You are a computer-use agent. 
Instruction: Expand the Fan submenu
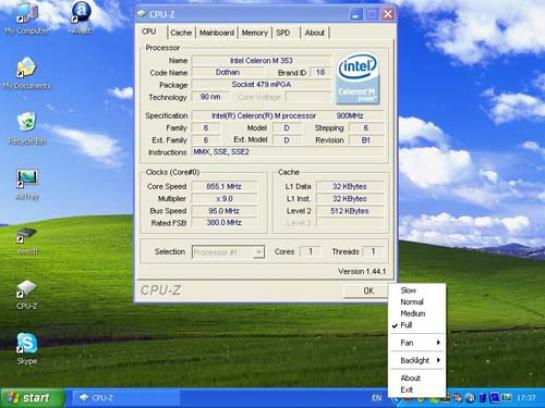click(417, 343)
